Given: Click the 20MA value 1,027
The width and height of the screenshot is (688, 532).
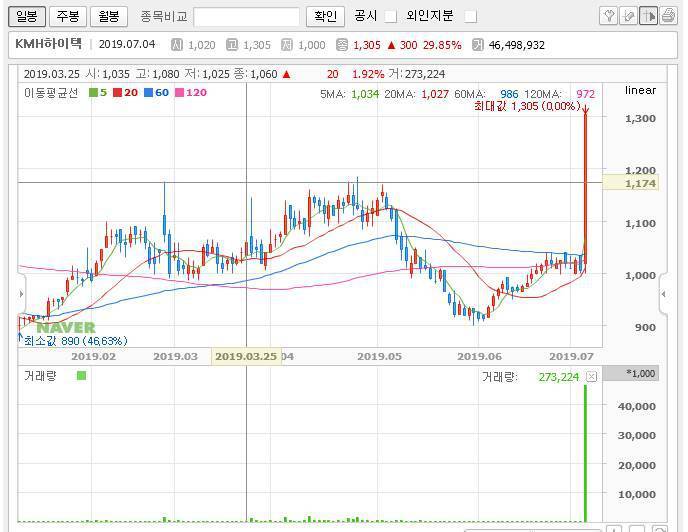Looking at the screenshot, I should point(435,94).
